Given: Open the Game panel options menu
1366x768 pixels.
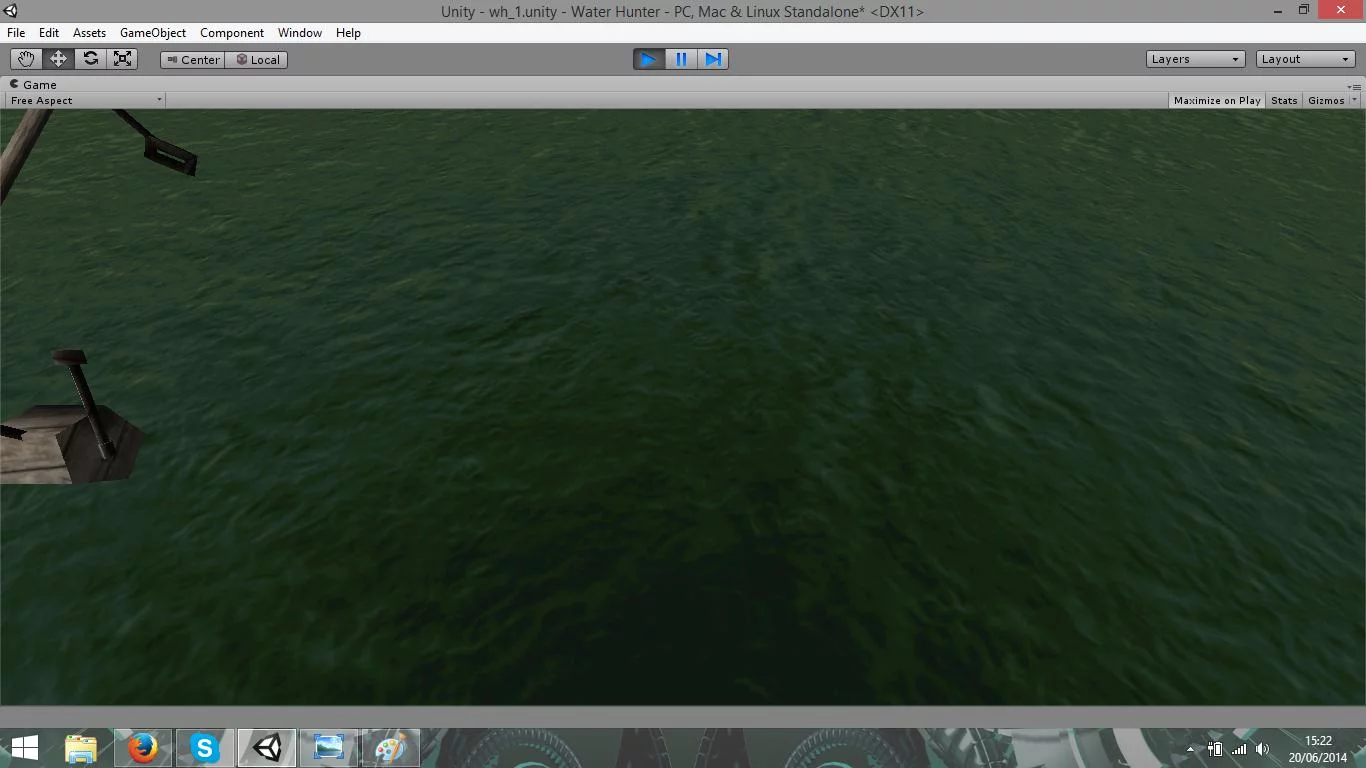Looking at the screenshot, I should [x=1353, y=86].
